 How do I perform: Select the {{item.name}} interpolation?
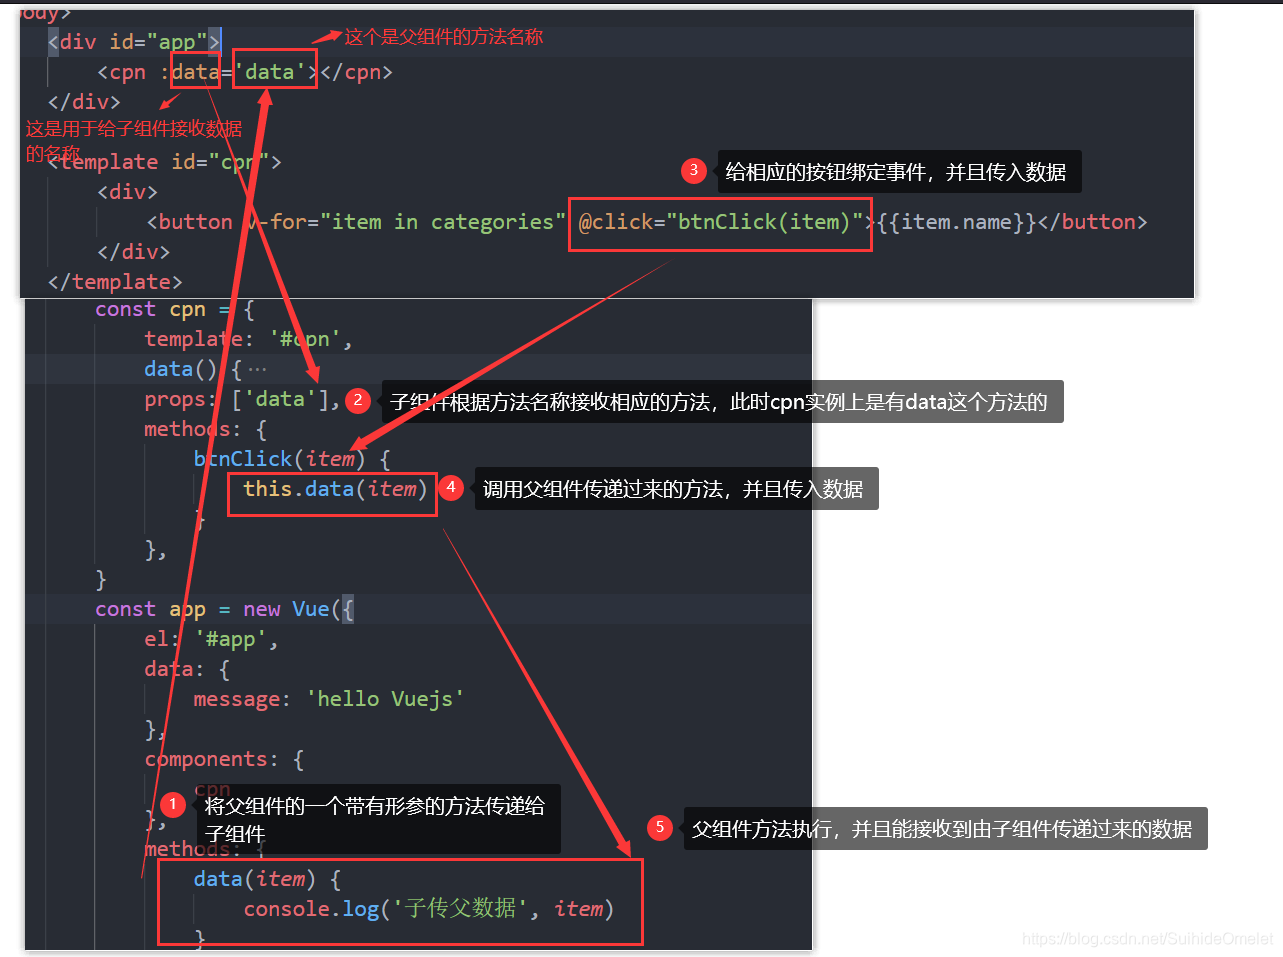[x=957, y=222]
